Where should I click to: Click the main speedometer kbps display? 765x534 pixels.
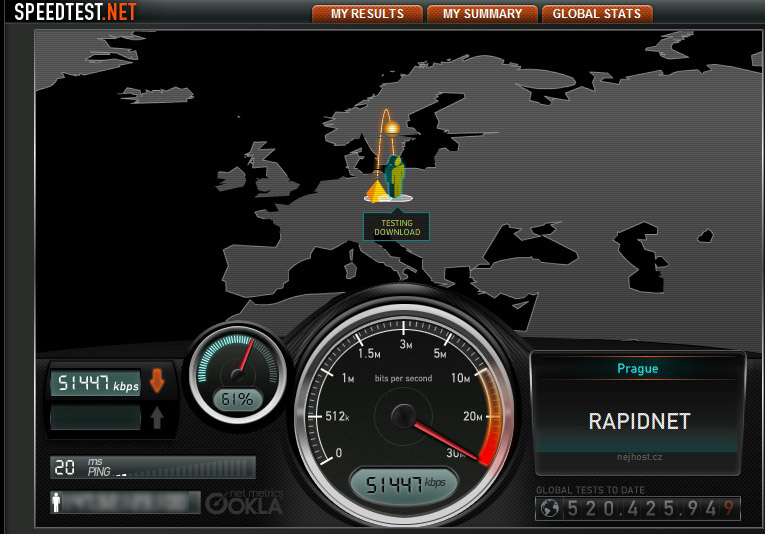click(405, 484)
